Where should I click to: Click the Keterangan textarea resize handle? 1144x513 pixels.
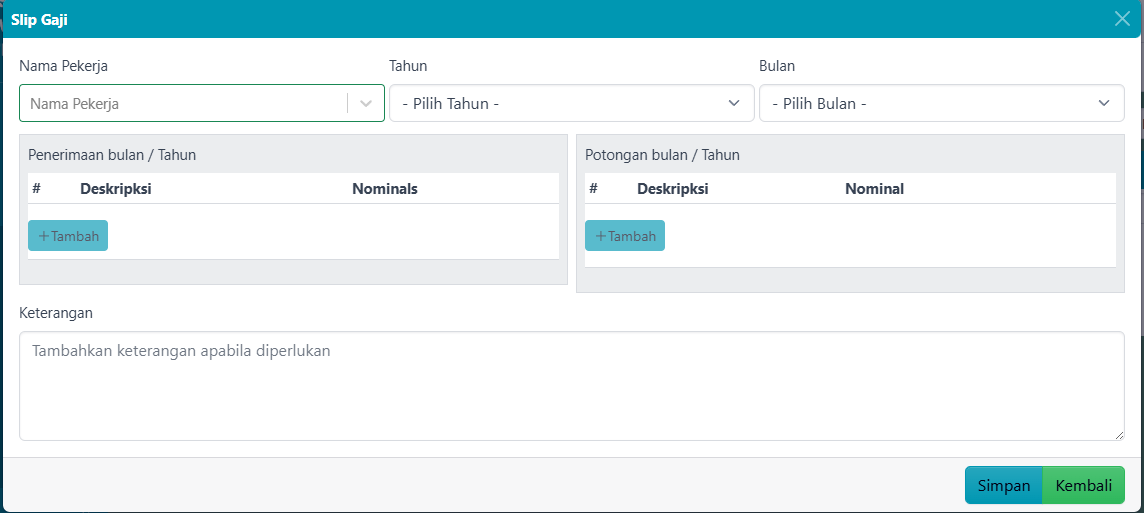[1119, 435]
